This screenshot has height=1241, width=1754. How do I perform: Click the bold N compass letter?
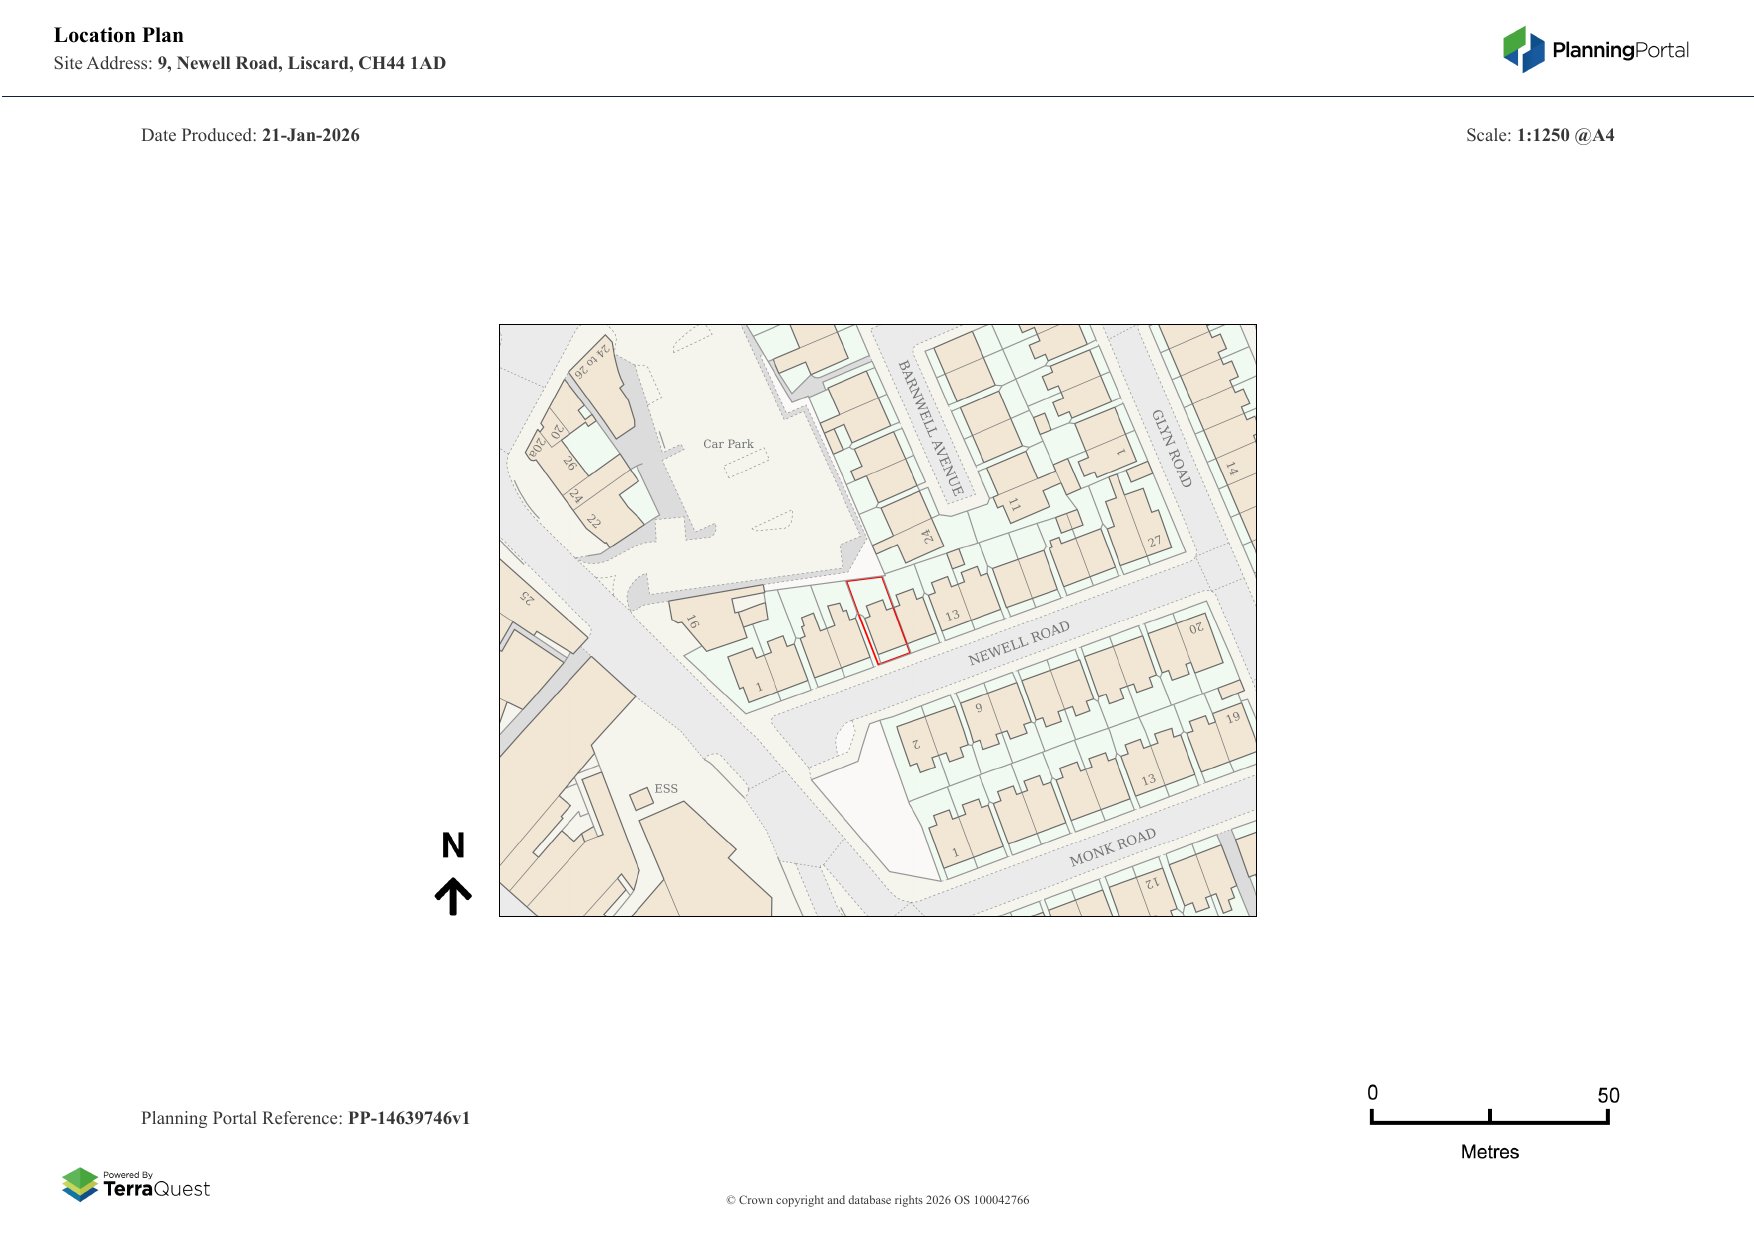coord(453,846)
